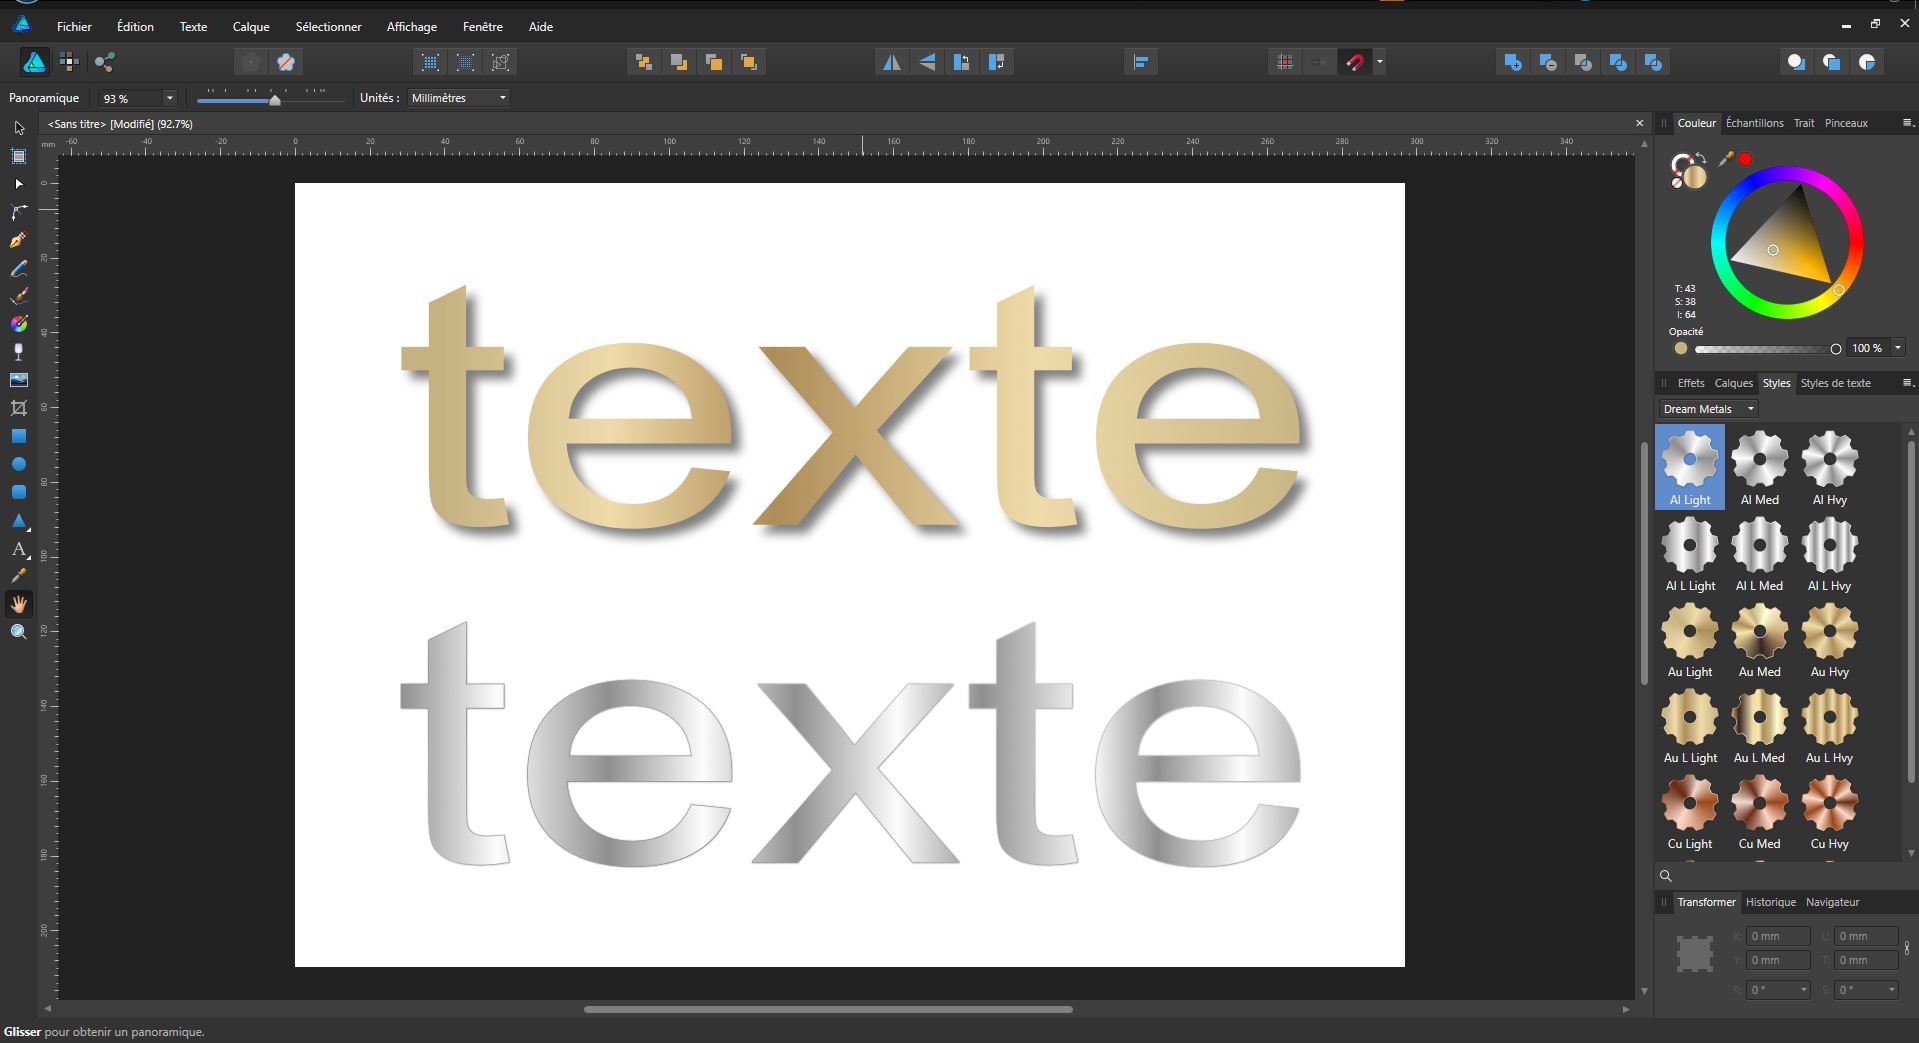Image resolution: width=1919 pixels, height=1043 pixels.
Task: Apply the Au Light gold style
Action: tap(1690, 640)
